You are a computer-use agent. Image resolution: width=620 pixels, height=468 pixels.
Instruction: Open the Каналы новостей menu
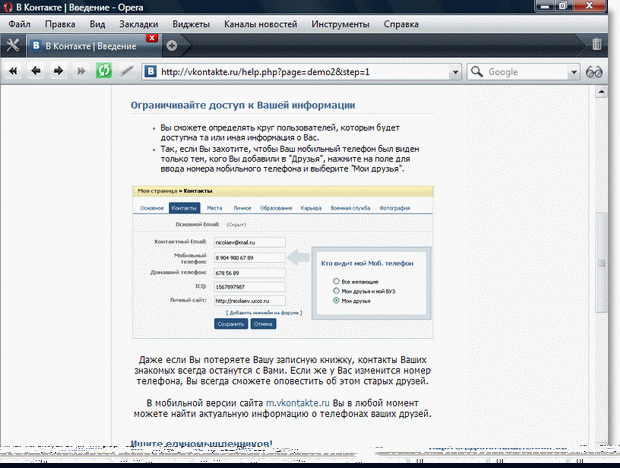261,25
